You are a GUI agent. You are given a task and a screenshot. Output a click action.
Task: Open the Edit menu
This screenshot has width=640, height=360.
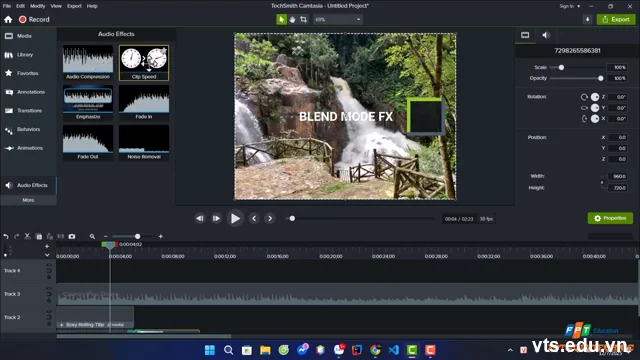click(20, 6)
